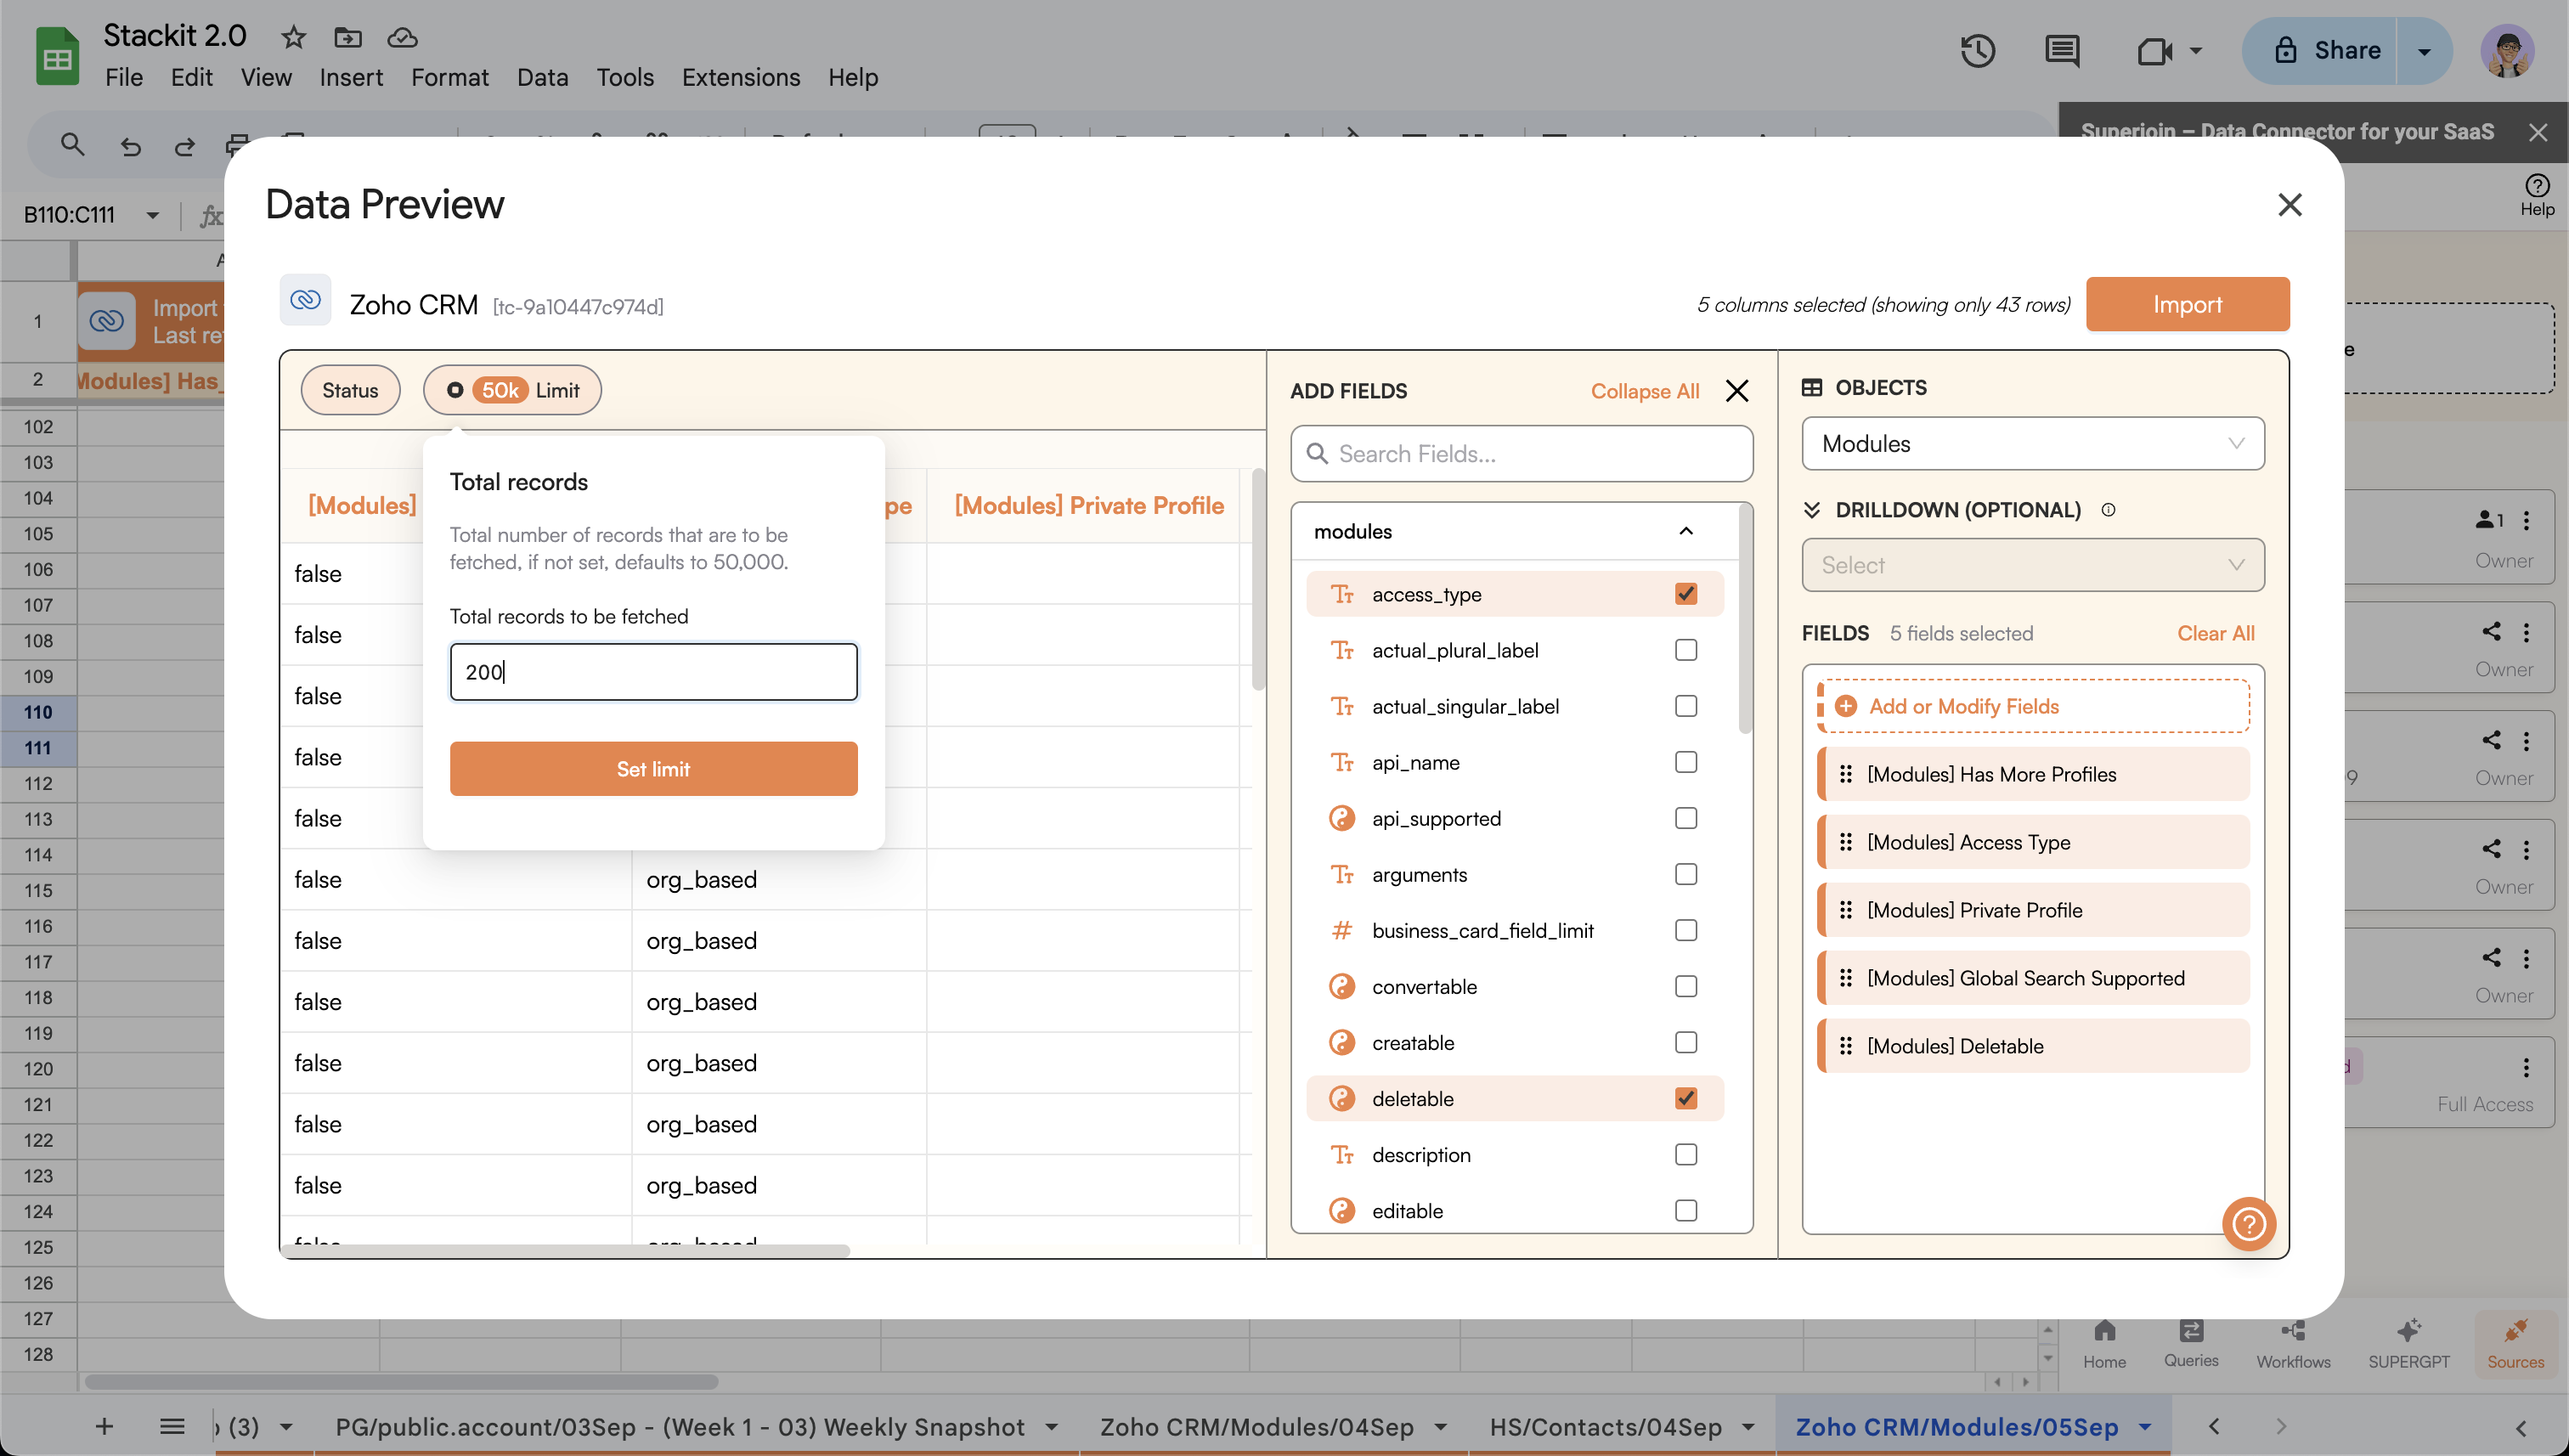Open version history clock icon
The width and height of the screenshot is (2569, 1456).
pos(1977,51)
